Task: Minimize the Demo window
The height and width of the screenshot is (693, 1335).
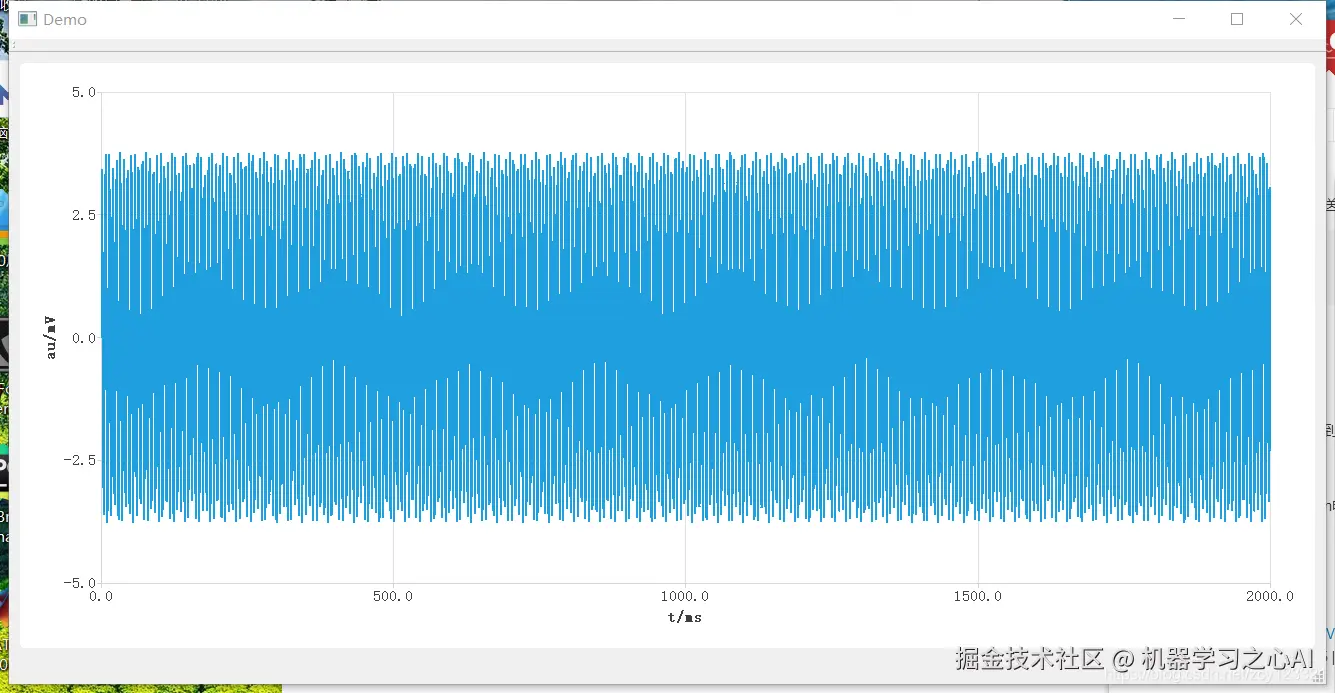Action: click(1179, 19)
